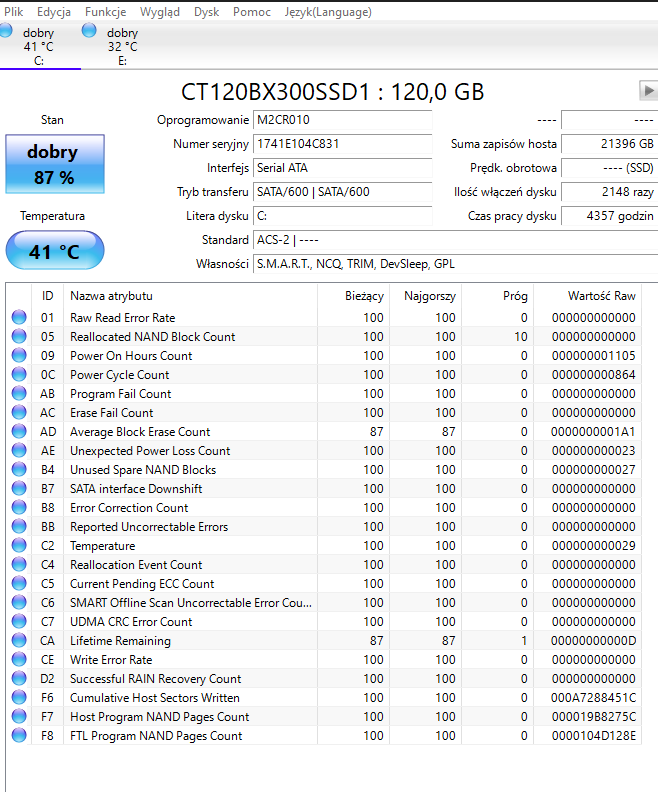The height and width of the screenshot is (792, 658).
Task: Go to next disk with arrow button
Action: pos(648,91)
